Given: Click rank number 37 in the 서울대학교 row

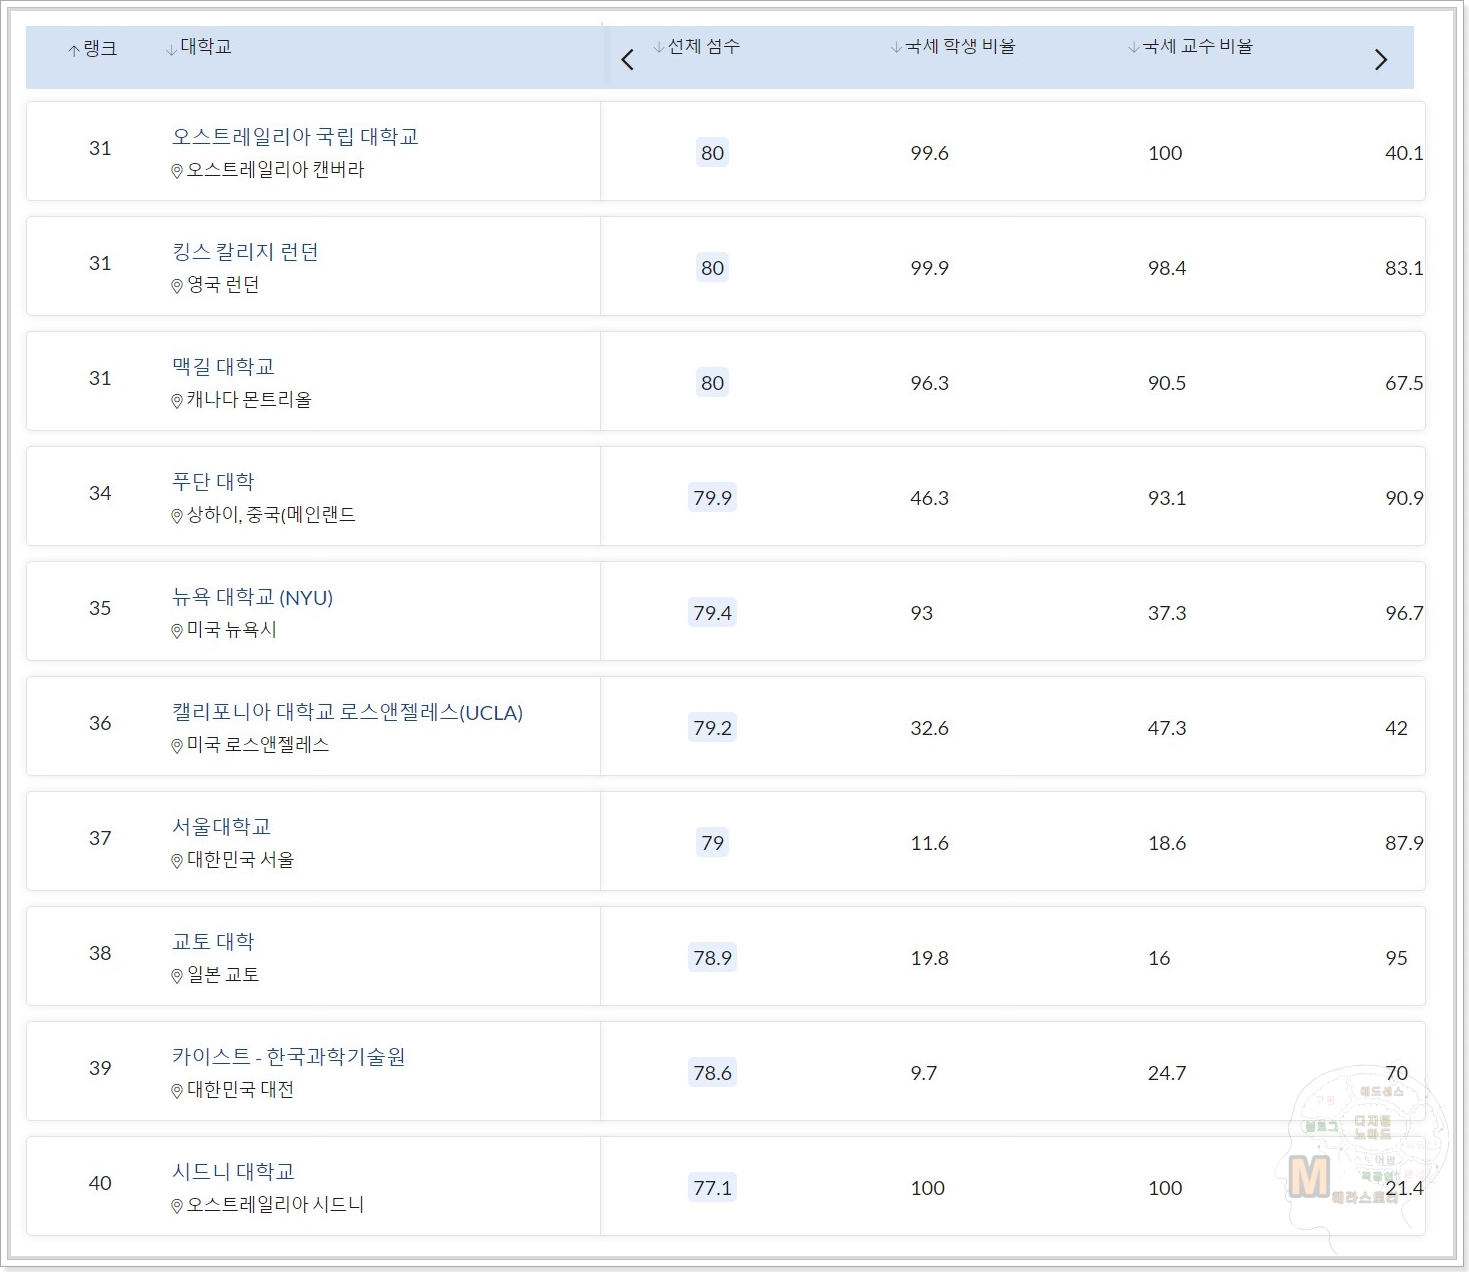Looking at the screenshot, I should pos(100,838).
